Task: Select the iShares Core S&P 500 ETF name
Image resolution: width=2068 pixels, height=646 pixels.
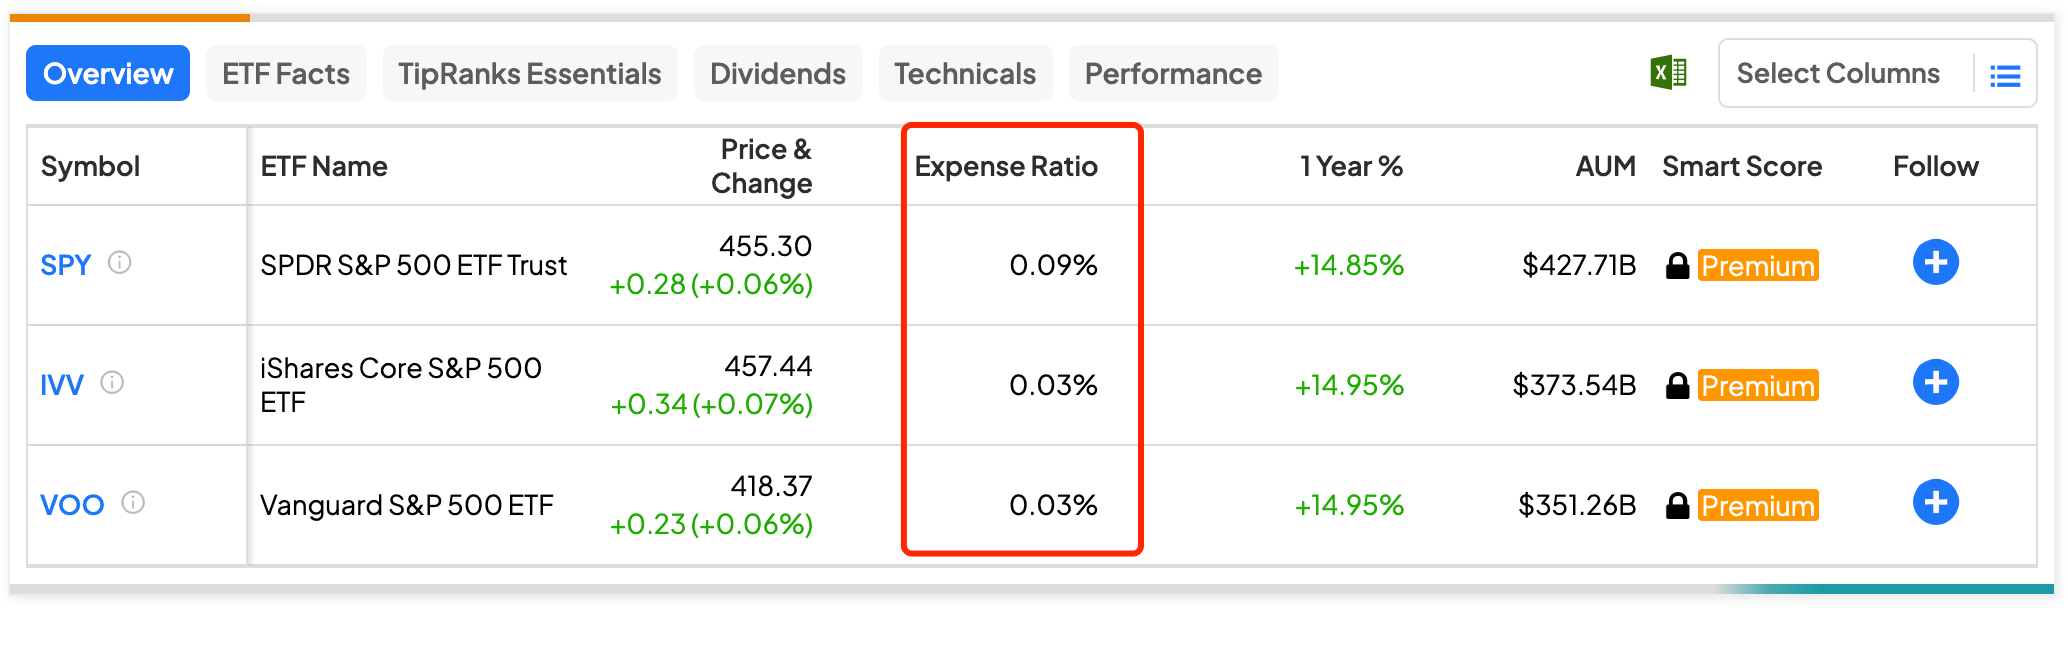Action: (401, 385)
